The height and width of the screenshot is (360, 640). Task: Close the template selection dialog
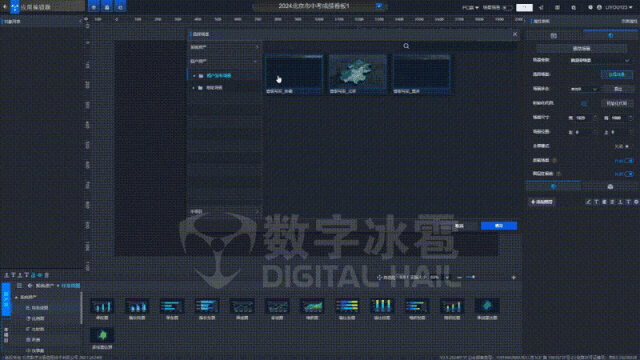(515, 34)
